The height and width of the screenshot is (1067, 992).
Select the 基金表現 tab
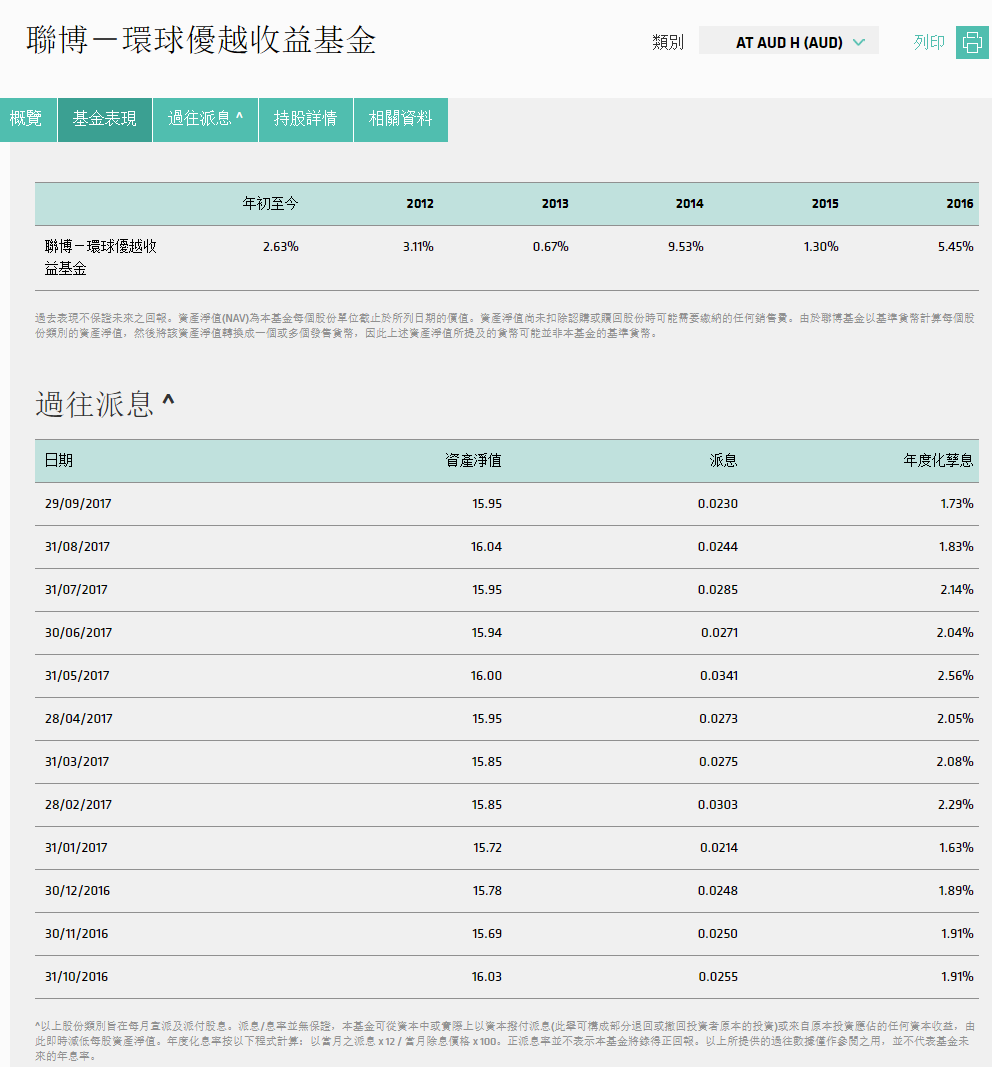[105, 119]
